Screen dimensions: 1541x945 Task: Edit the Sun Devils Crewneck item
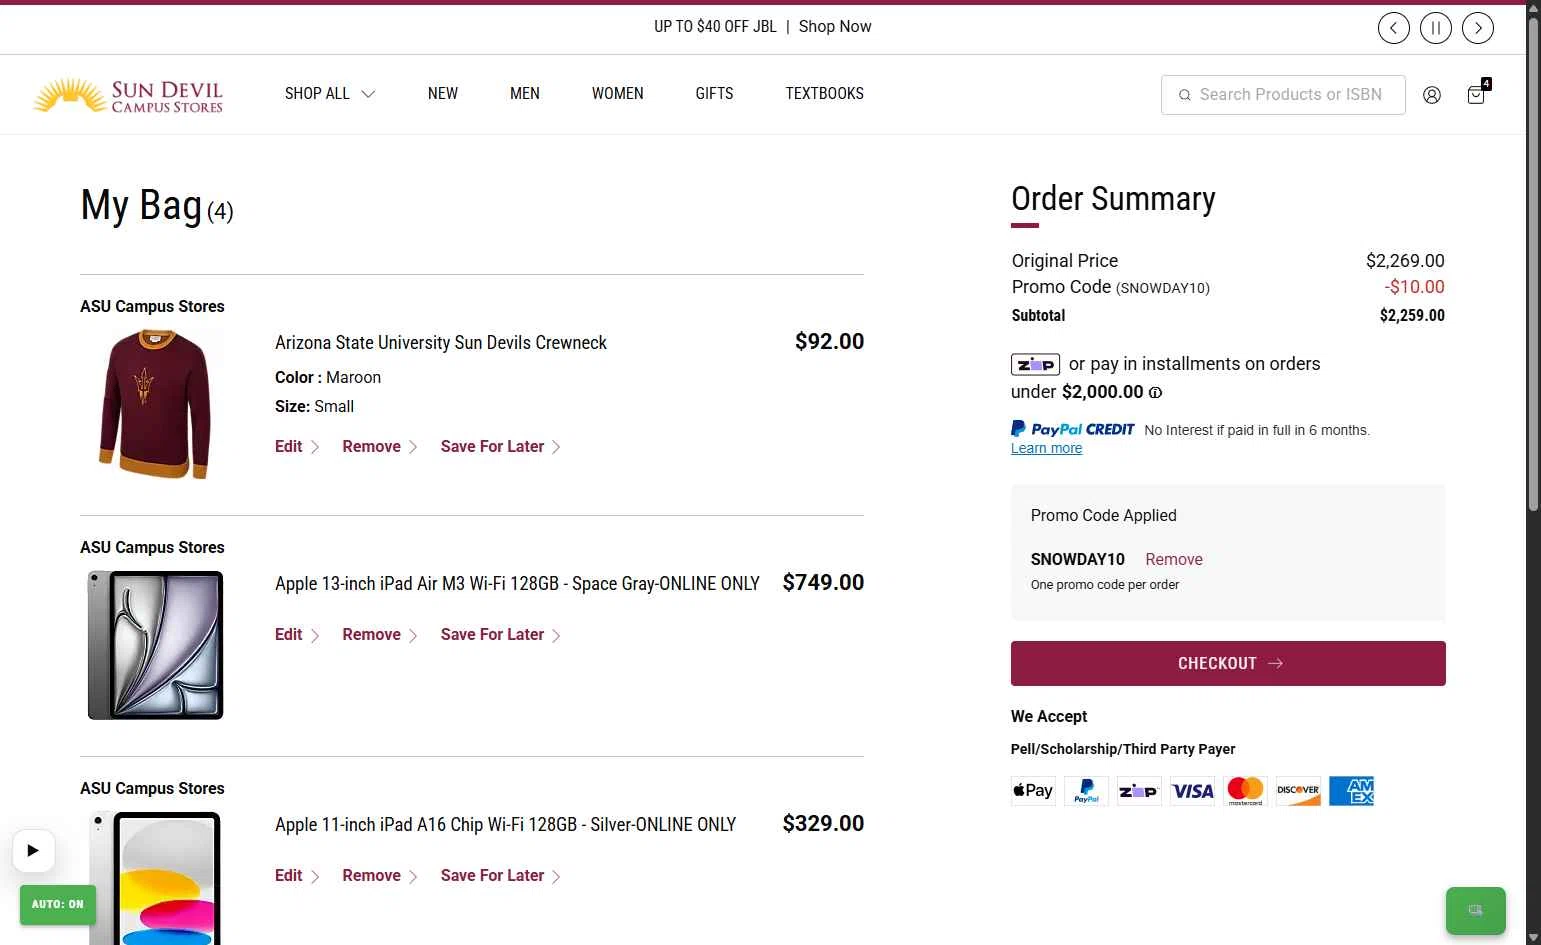click(x=297, y=447)
